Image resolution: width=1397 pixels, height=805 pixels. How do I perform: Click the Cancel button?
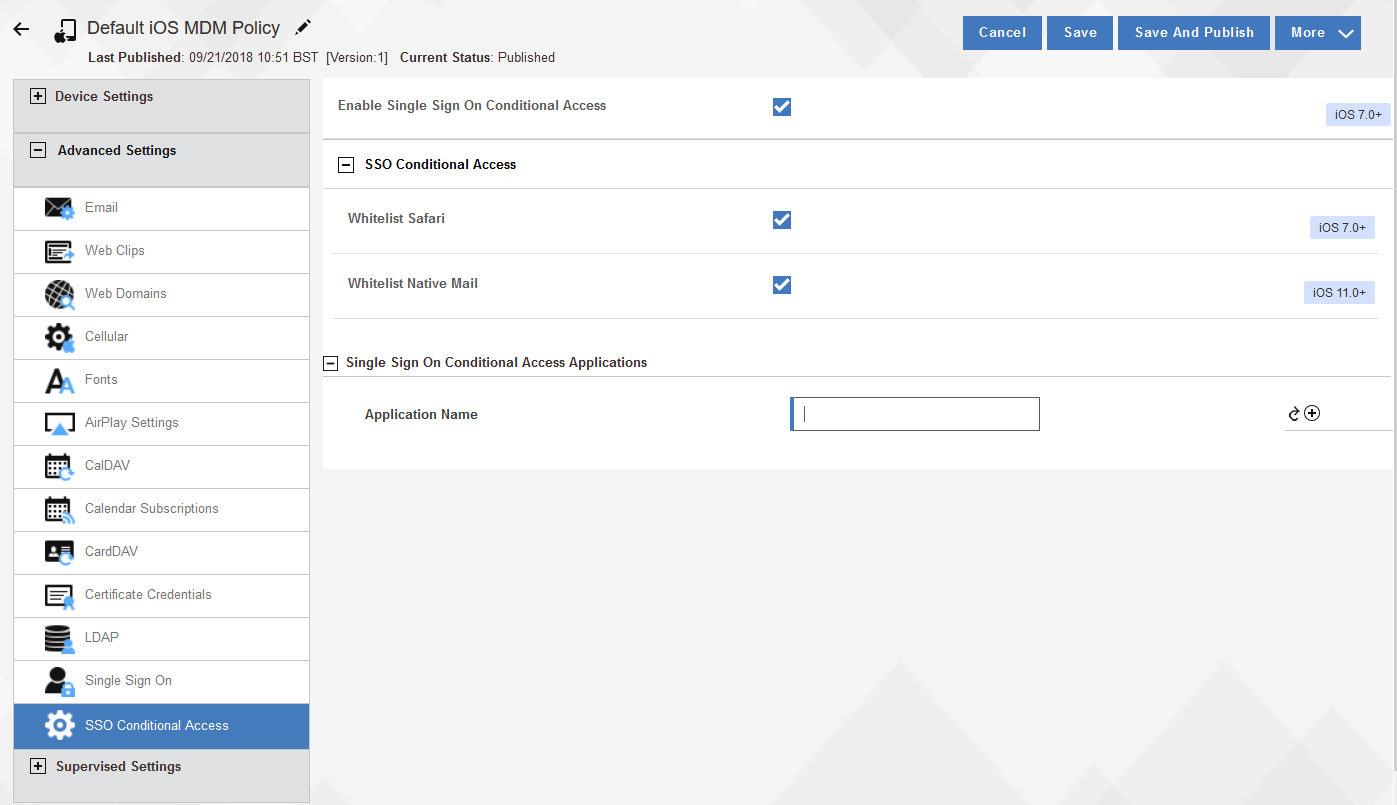1002,32
